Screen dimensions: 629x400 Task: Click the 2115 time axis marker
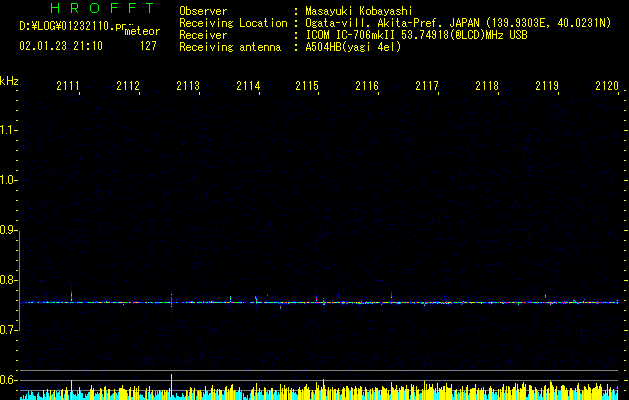point(307,86)
